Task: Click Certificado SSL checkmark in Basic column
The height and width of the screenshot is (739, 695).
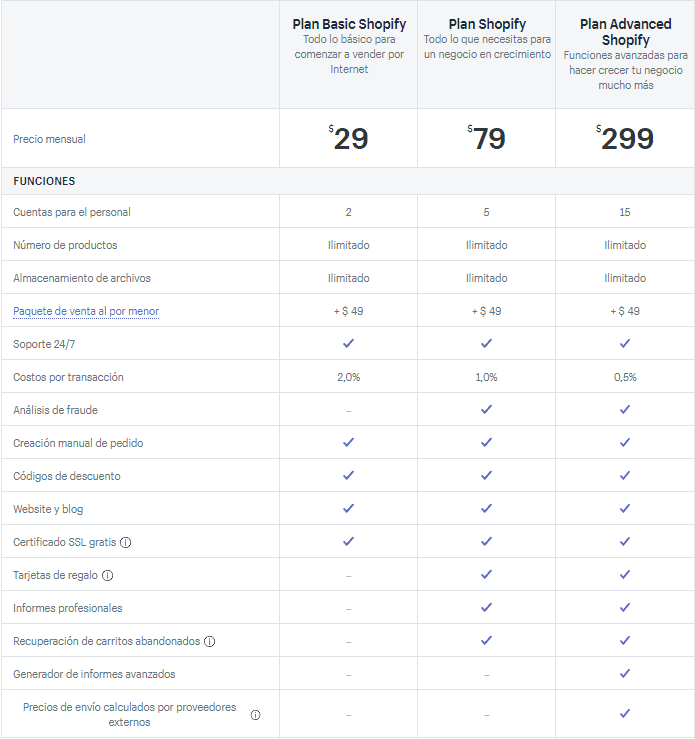Action: click(348, 542)
